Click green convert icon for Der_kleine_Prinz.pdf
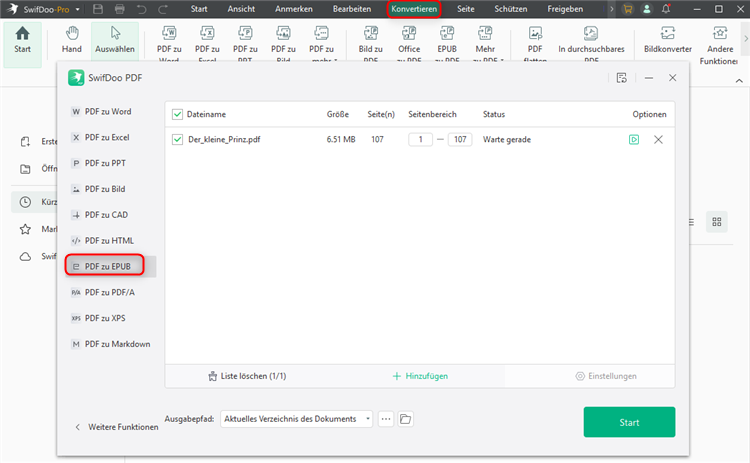Image resolution: width=750 pixels, height=463 pixels. (634, 140)
